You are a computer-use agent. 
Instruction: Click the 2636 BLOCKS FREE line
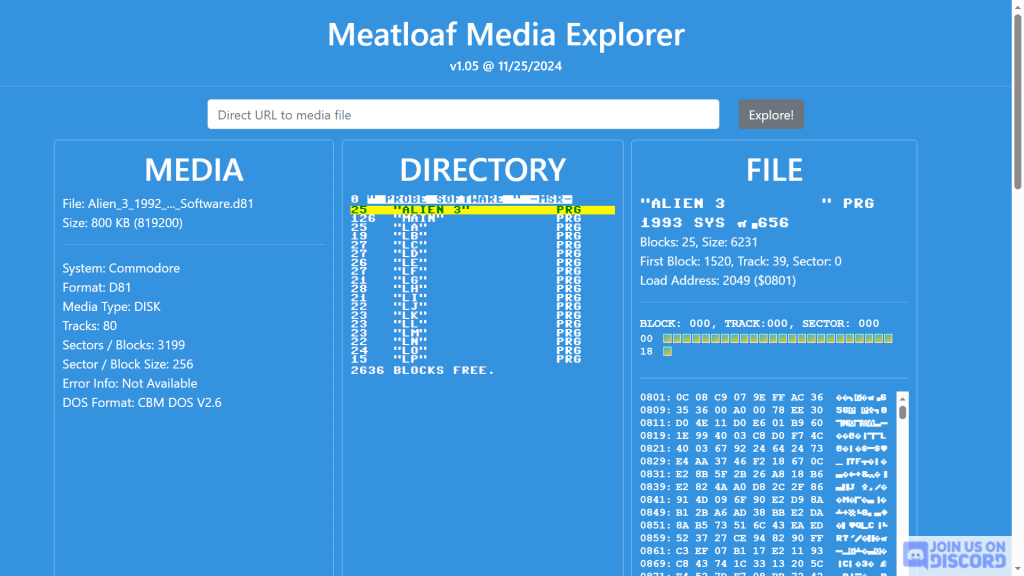tap(422, 371)
